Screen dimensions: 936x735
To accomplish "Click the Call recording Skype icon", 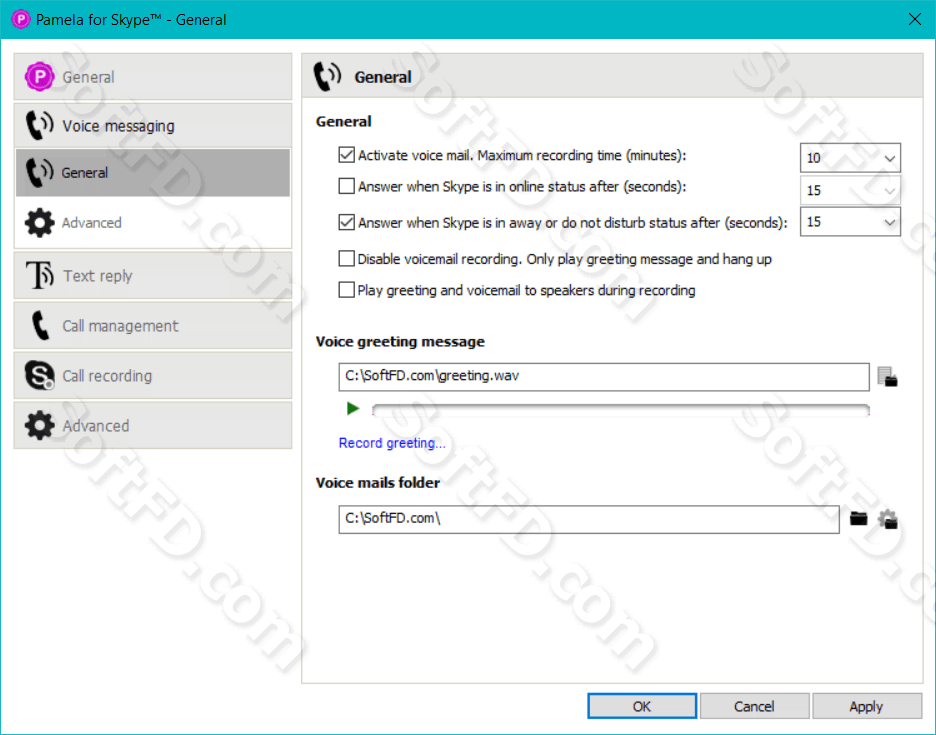I will 39,376.
